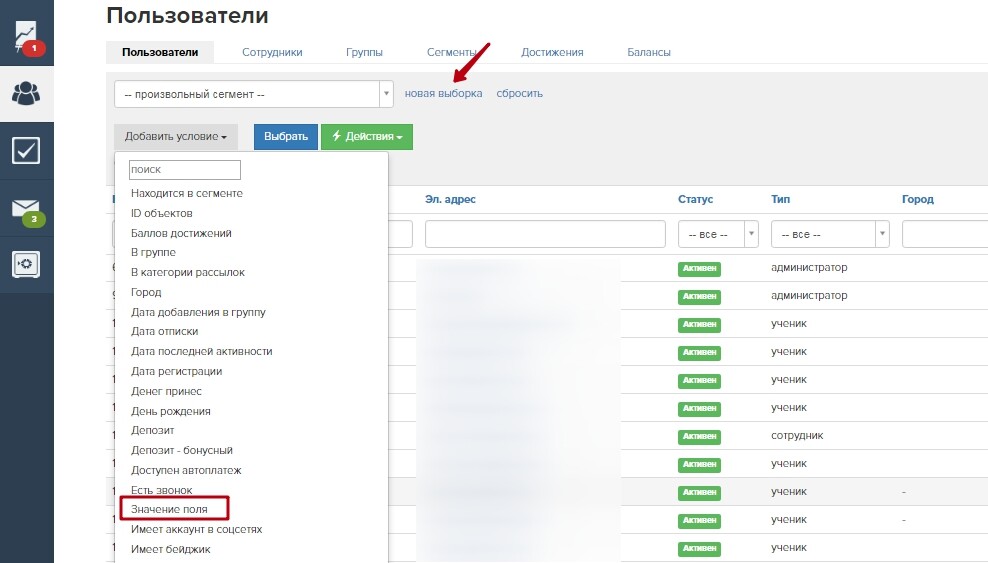Open the Тип filter dropdown

tap(830, 234)
